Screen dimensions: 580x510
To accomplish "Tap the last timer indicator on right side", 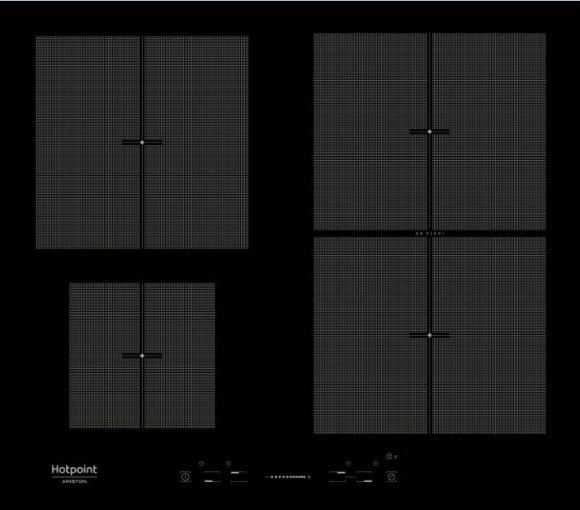I will [375, 463].
